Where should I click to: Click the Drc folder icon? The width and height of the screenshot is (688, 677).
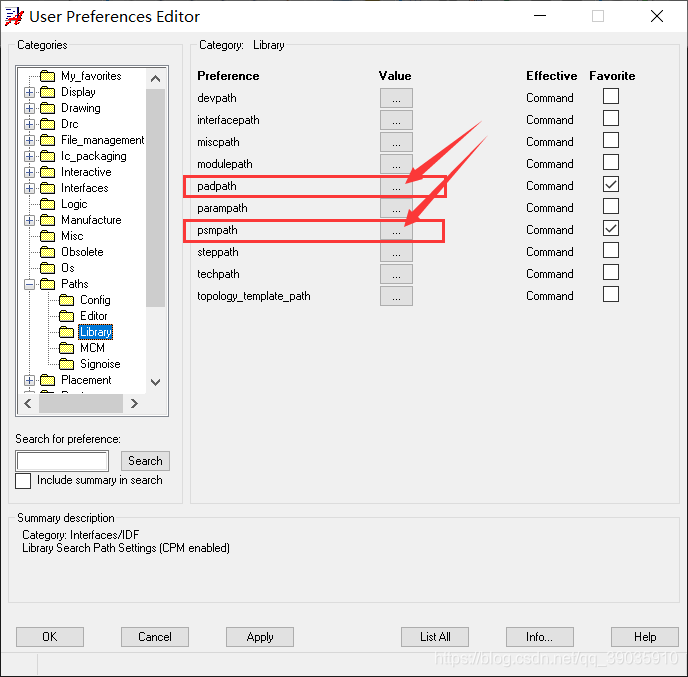point(47,124)
